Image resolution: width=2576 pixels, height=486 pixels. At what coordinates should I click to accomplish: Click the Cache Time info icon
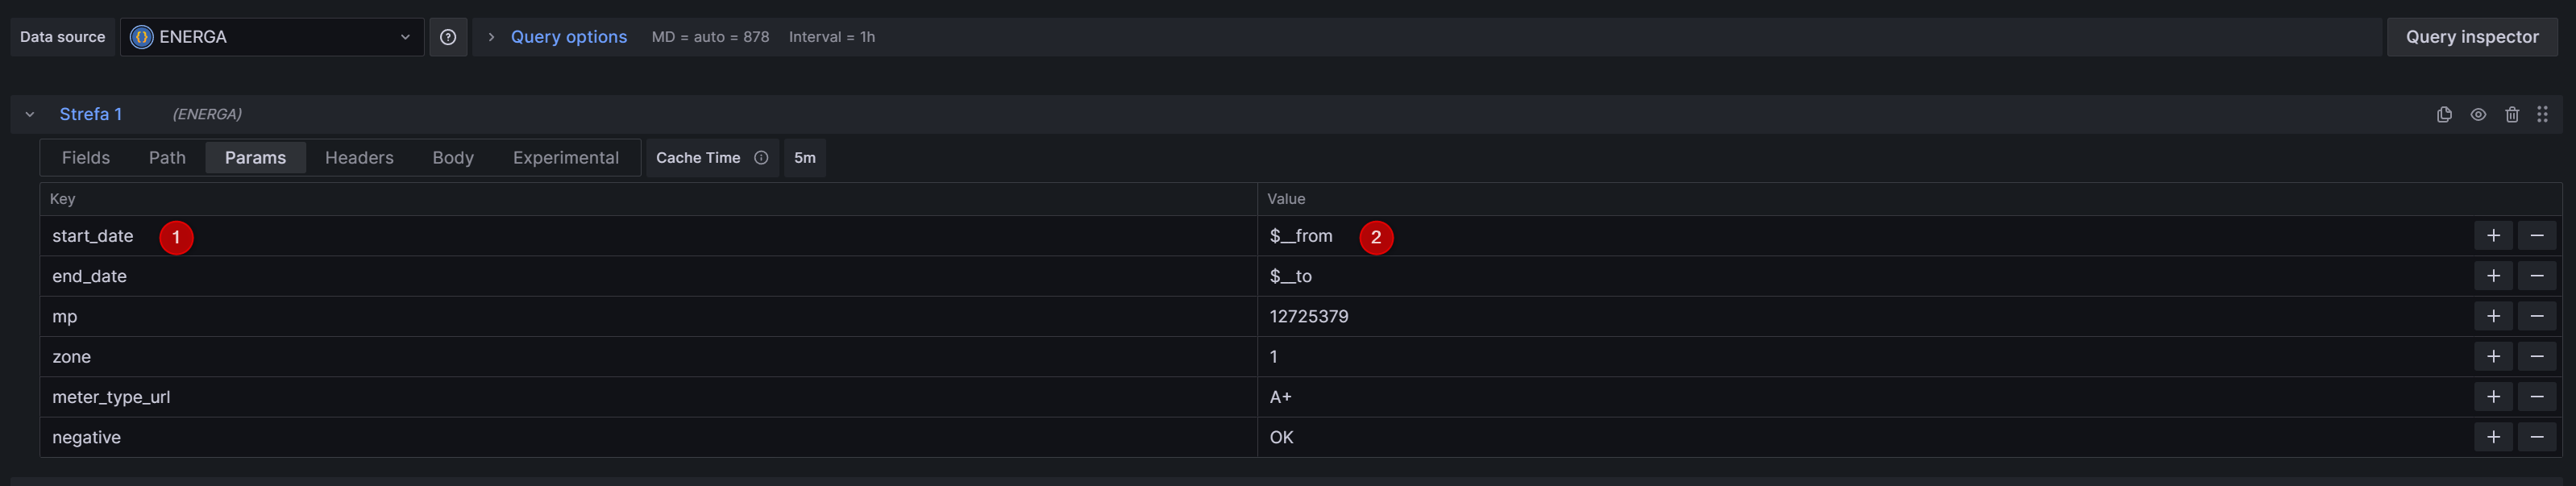click(761, 157)
